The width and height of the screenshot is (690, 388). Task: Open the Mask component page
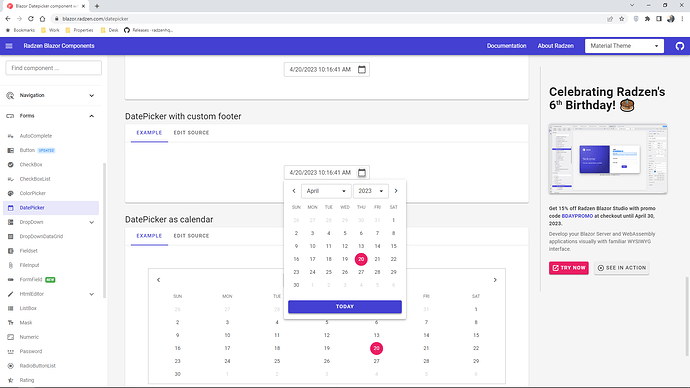26,322
